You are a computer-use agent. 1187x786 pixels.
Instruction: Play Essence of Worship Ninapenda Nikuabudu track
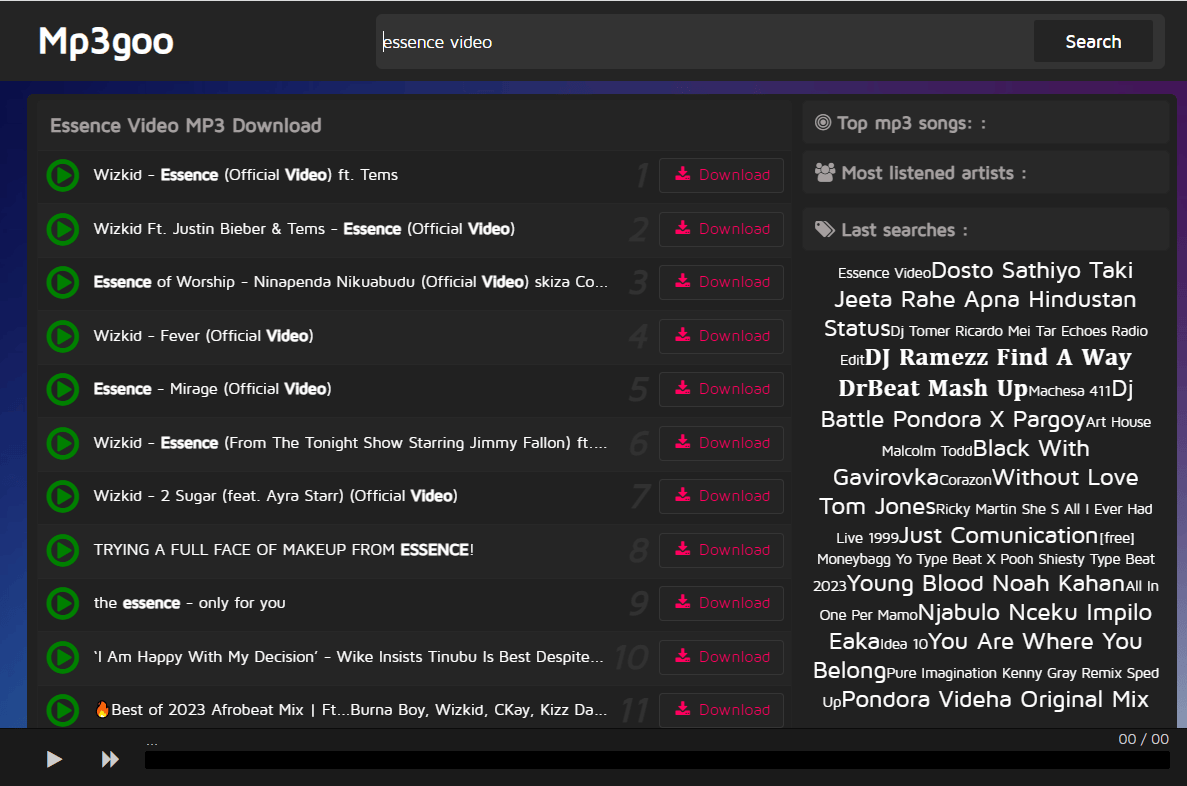pos(63,282)
